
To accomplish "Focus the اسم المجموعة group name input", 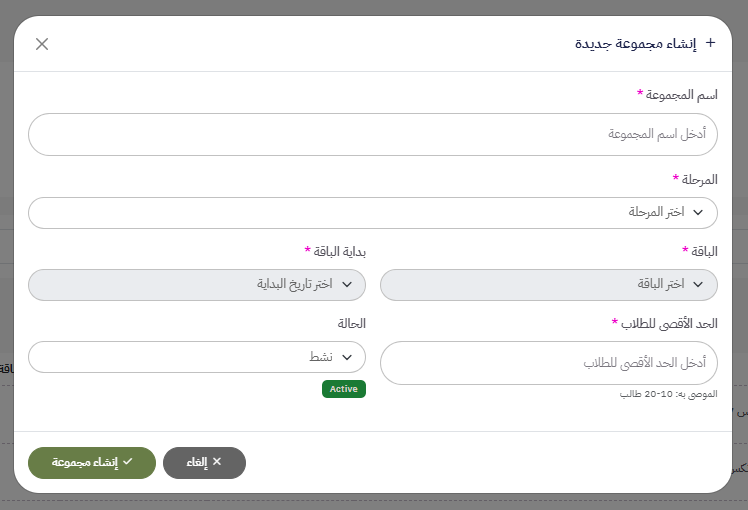I will coord(373,134).
